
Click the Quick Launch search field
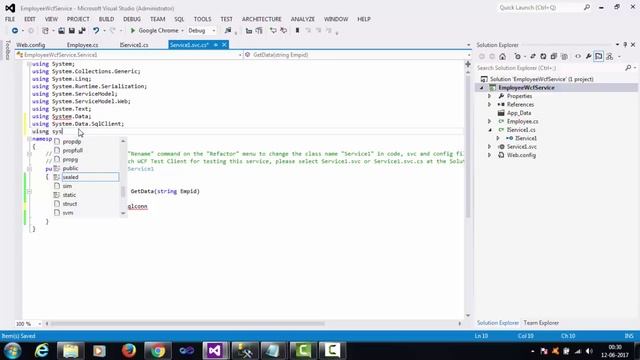pos(540,7)
